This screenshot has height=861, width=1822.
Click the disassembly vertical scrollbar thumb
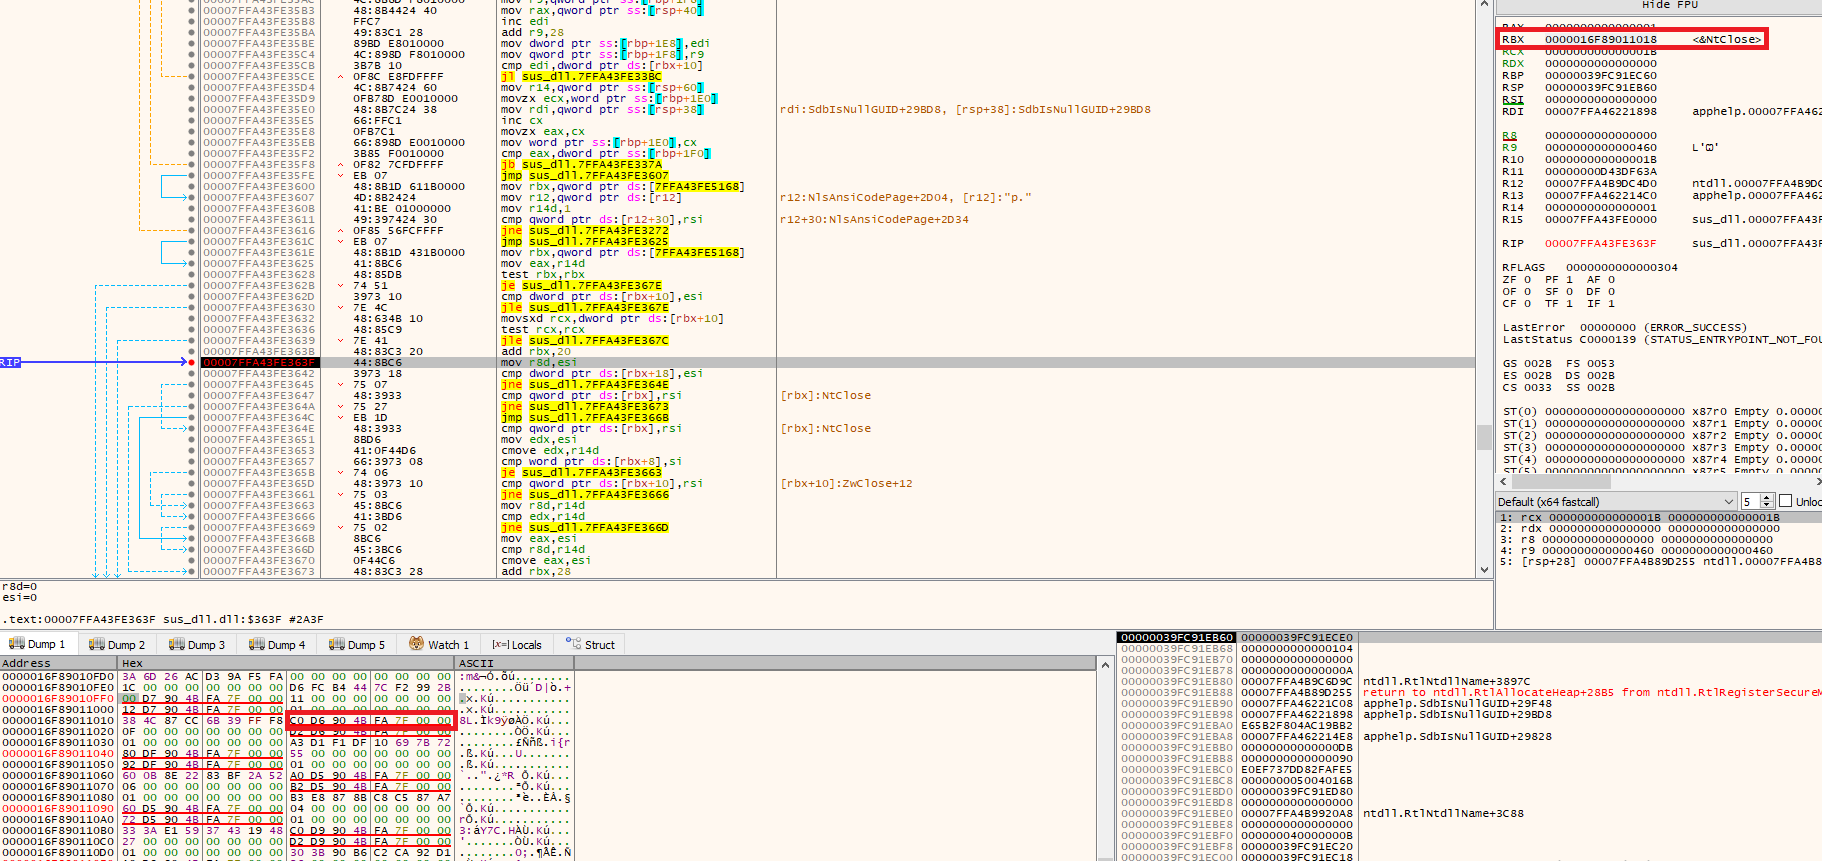1484,437
